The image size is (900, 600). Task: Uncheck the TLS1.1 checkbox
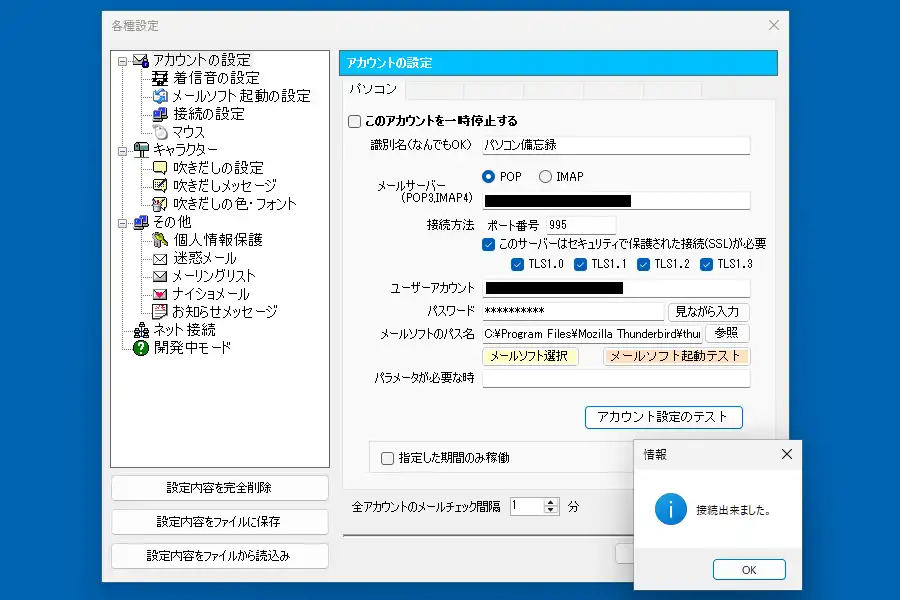[x=580, y=264]
